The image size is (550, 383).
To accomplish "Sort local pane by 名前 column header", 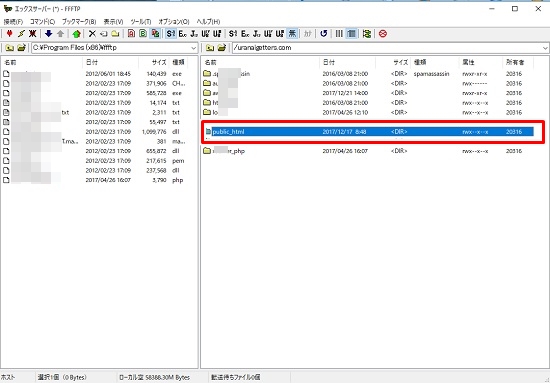I will [42, 62].
